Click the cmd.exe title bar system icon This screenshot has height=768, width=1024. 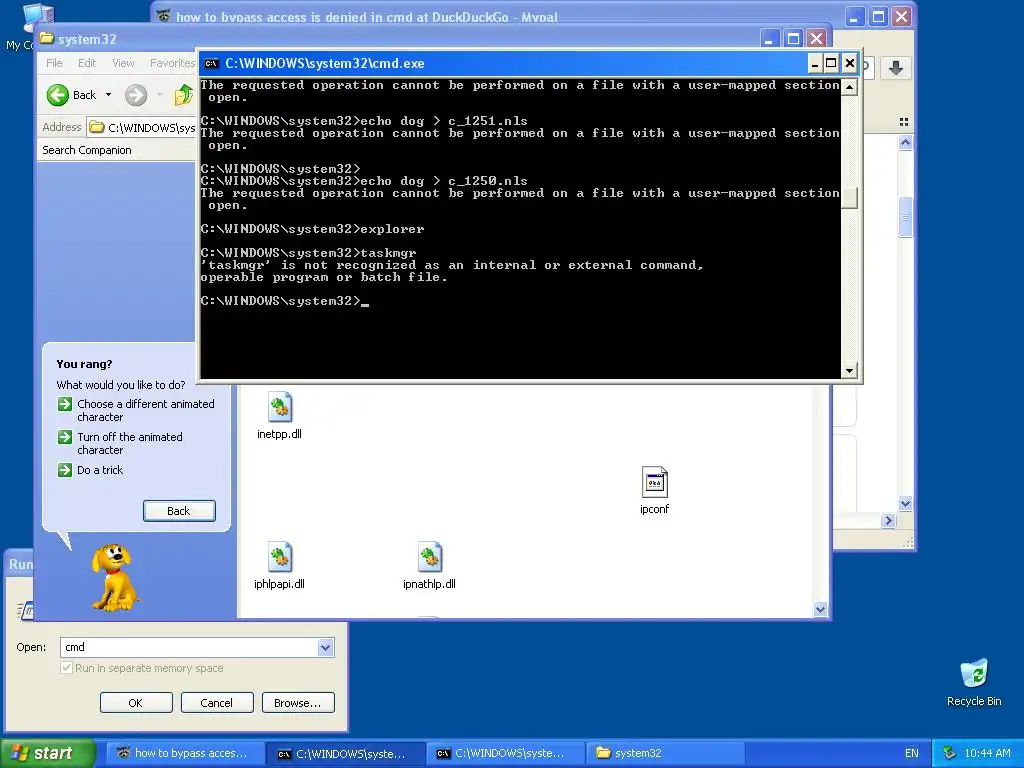click(211, 63)
